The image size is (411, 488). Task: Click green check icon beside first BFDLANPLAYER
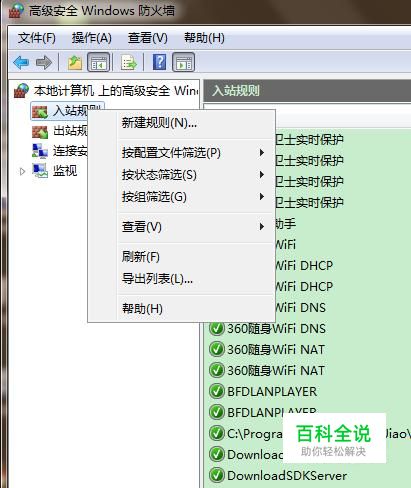(217, 392)
